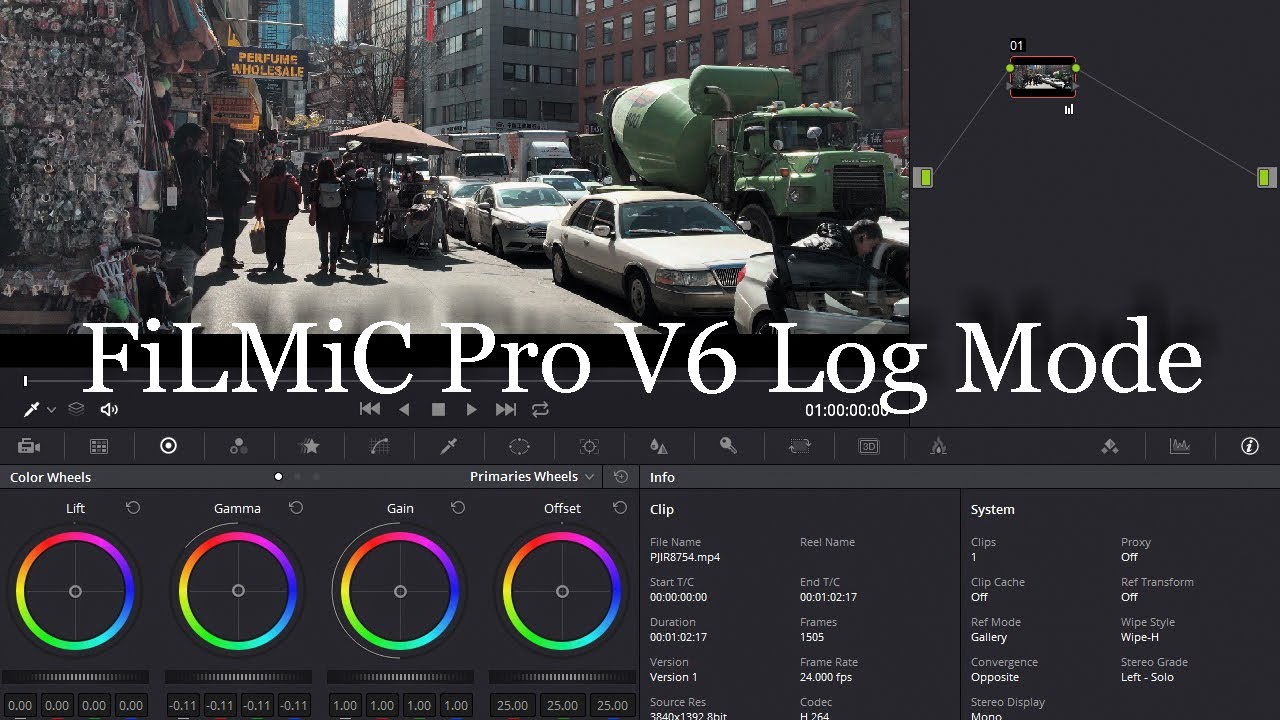
Task: Click the viewer eyedropper picker tool
Action: (x=31, y=409)
